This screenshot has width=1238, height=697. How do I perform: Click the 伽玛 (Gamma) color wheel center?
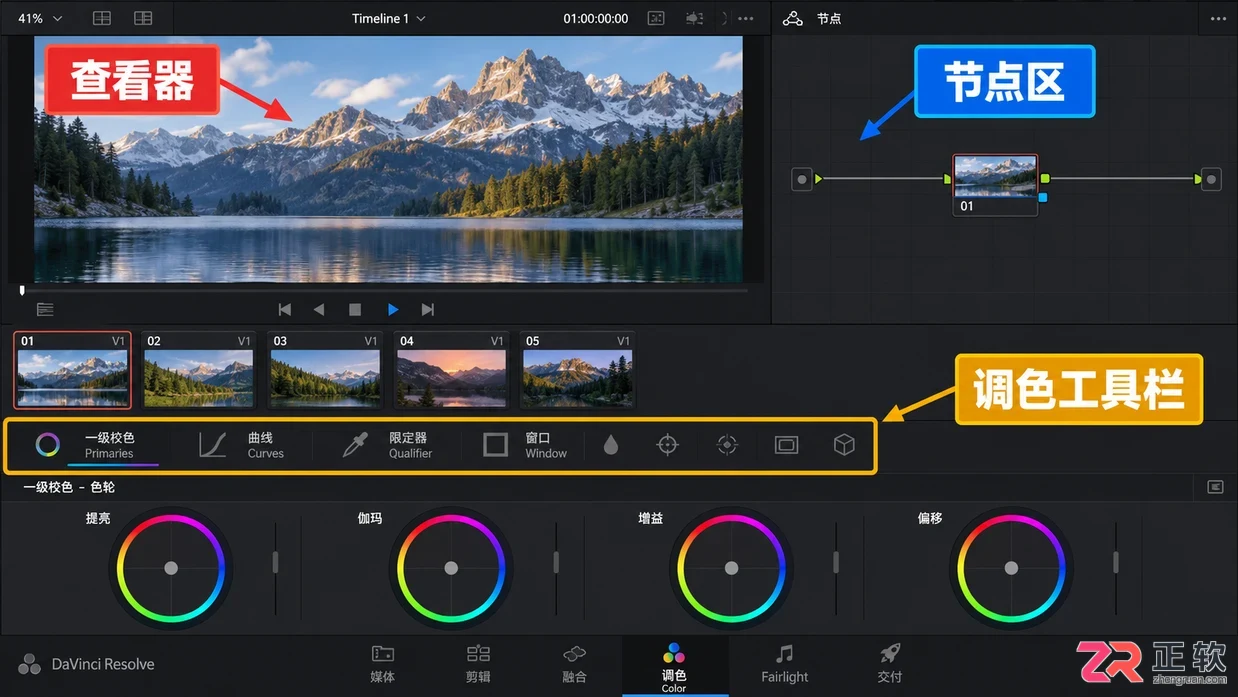(451, 568)
